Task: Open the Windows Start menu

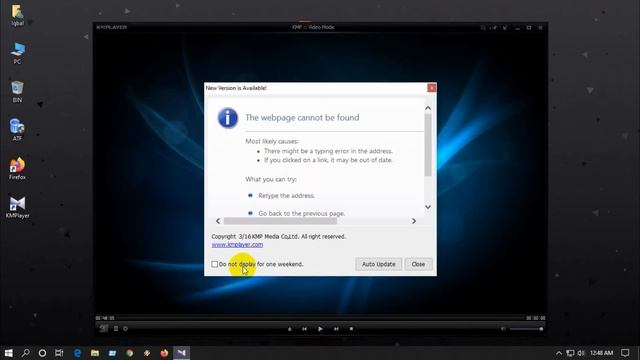Action: coord(8,353)
